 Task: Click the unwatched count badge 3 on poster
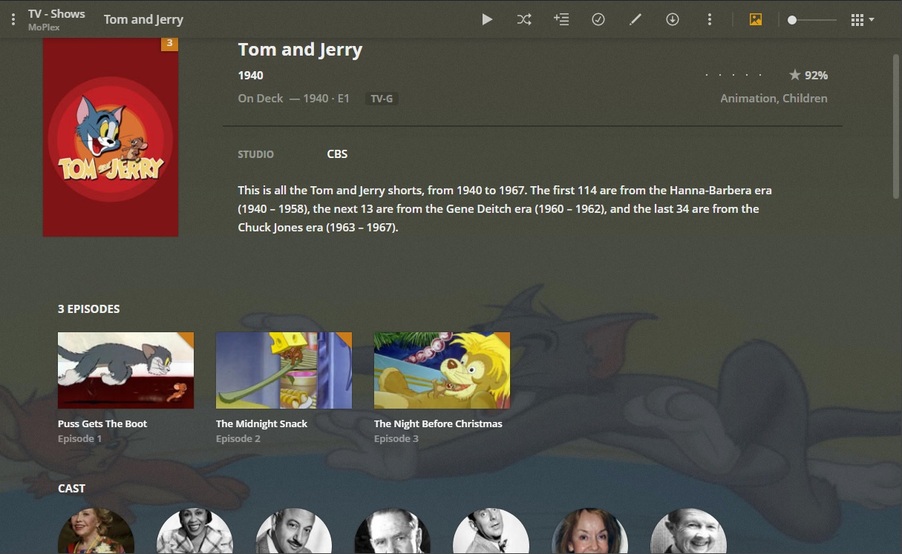coord(169,44)
